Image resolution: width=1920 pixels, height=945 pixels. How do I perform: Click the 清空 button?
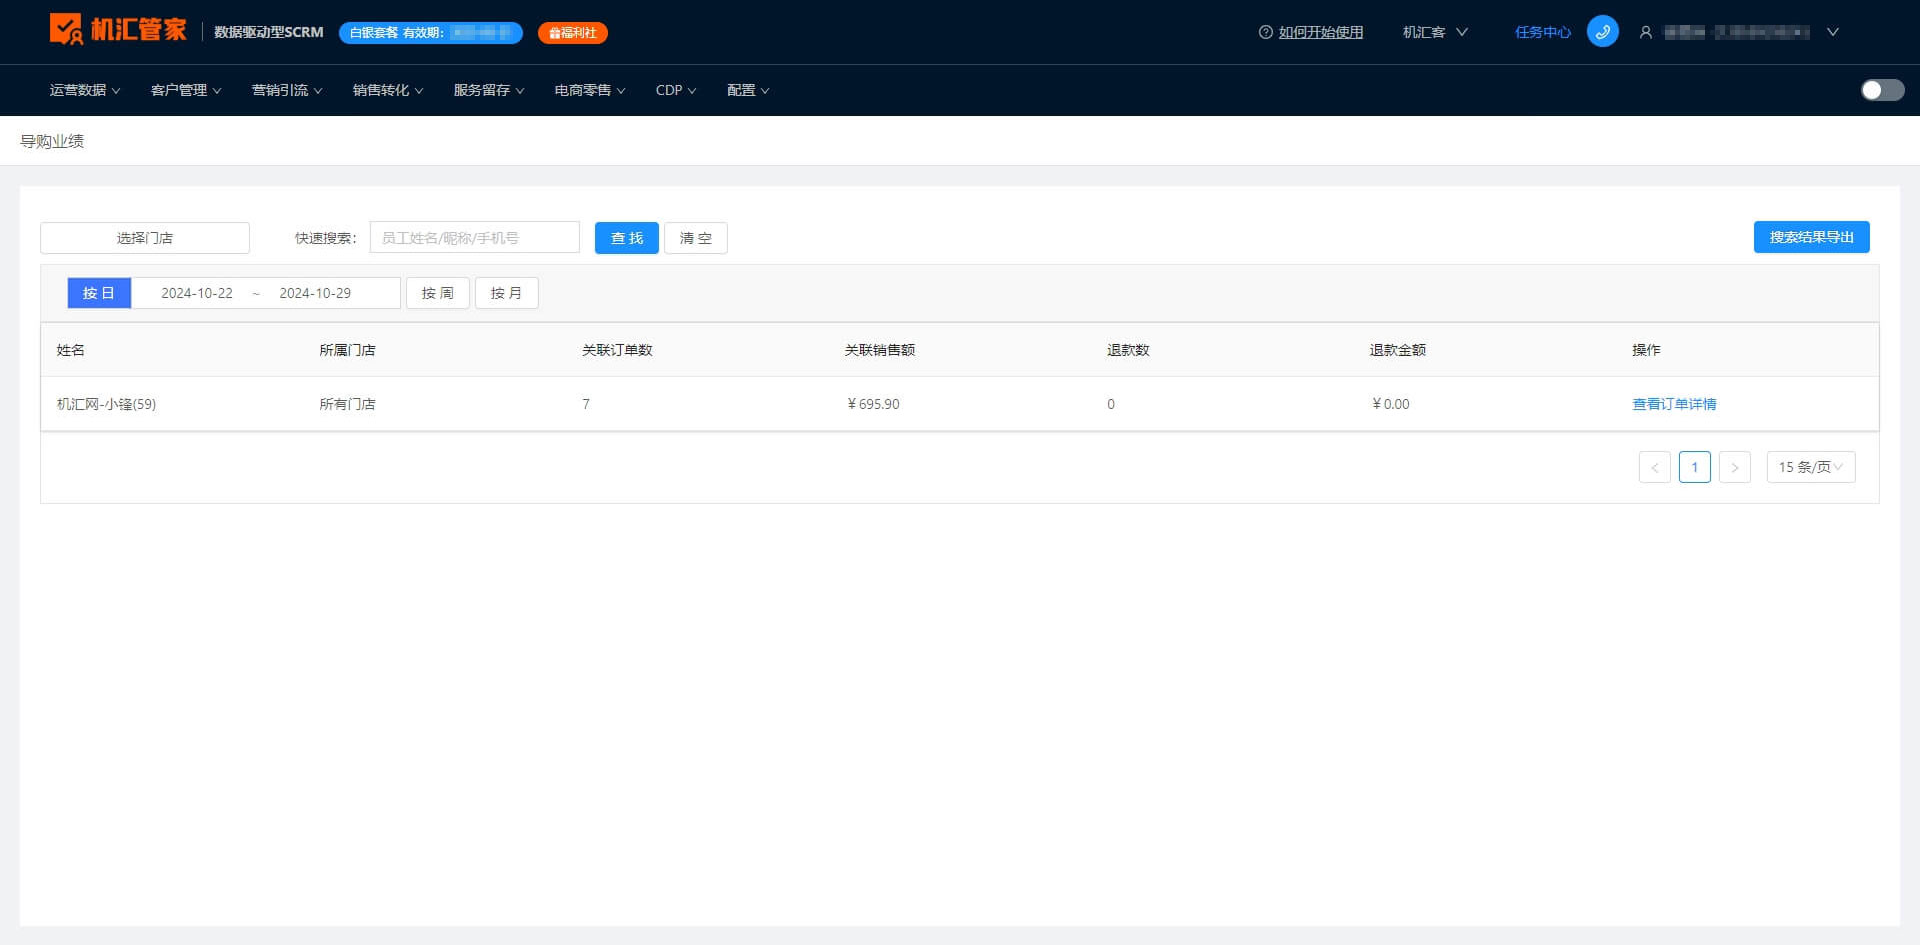(696, 238)
